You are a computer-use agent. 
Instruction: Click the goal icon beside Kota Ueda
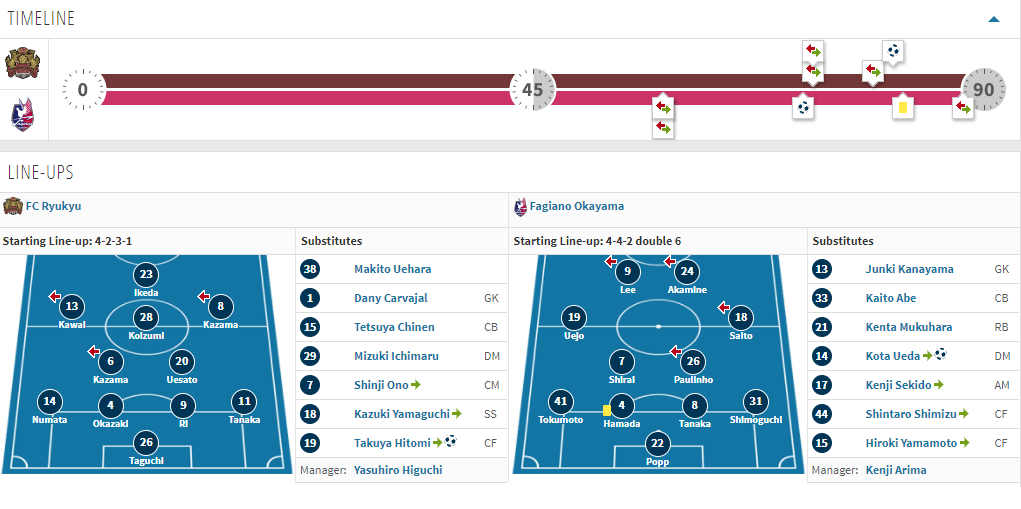tap(941, 355)
